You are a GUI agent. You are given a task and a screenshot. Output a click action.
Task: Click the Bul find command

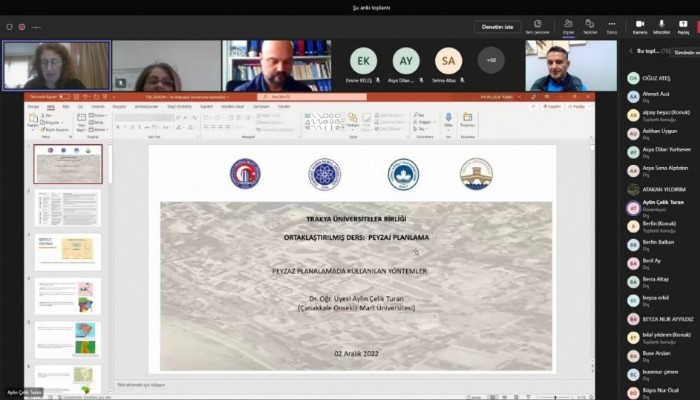[x=419, y=115]
